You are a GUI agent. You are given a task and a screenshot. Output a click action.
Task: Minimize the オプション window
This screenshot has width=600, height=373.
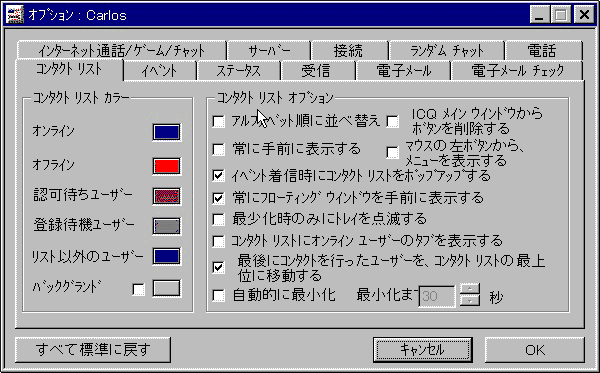[540, 15]
